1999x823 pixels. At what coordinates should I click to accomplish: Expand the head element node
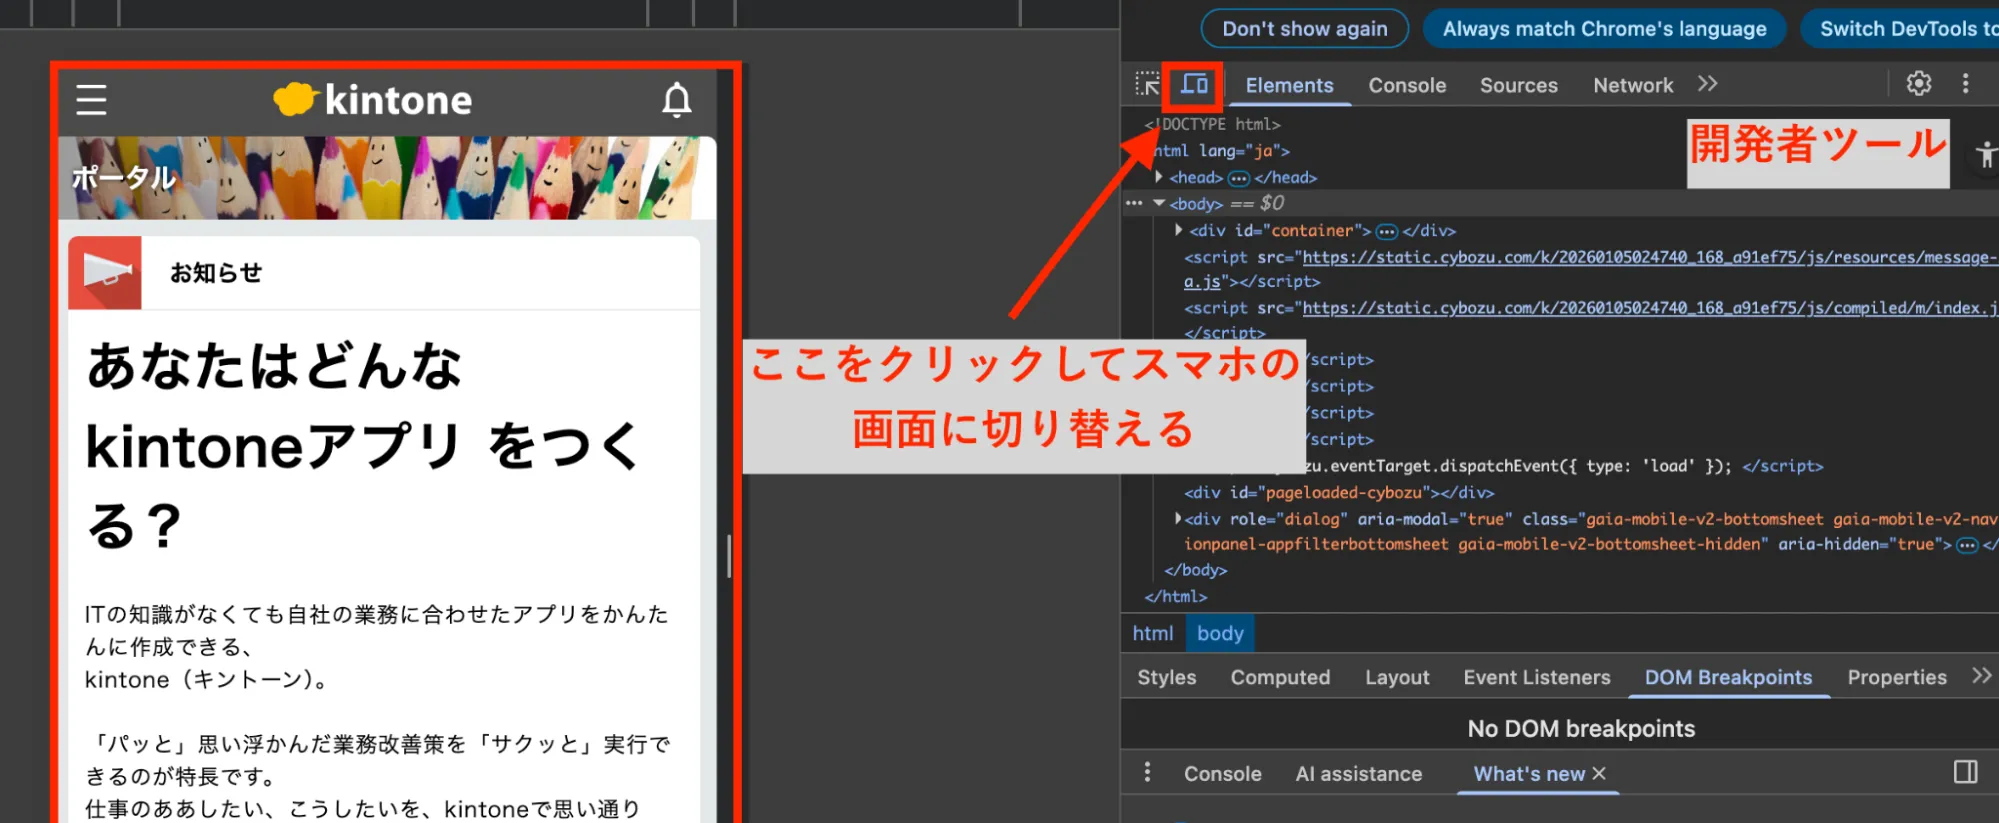1159,177
